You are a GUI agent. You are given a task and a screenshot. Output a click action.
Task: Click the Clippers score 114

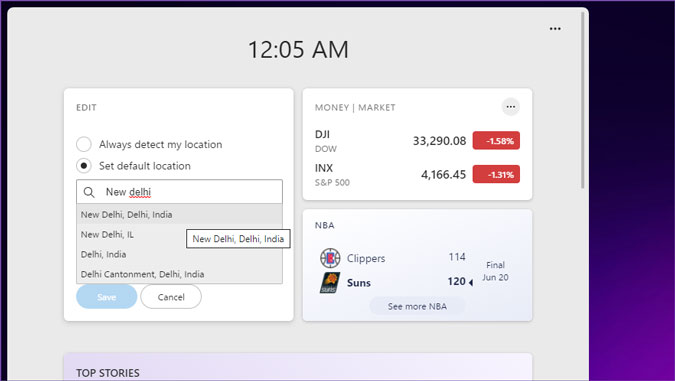457,257
